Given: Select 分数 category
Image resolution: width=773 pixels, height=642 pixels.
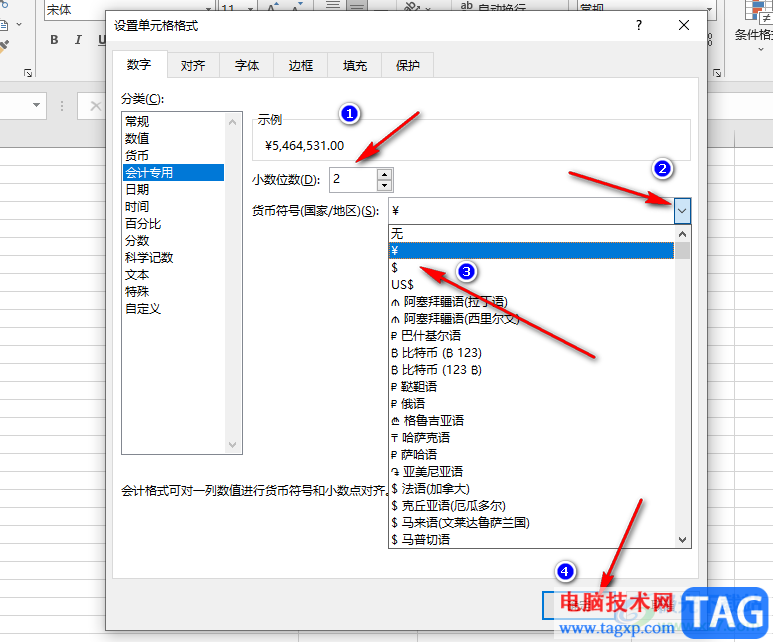Looking at the screenshot, I should tap(173, 241).
